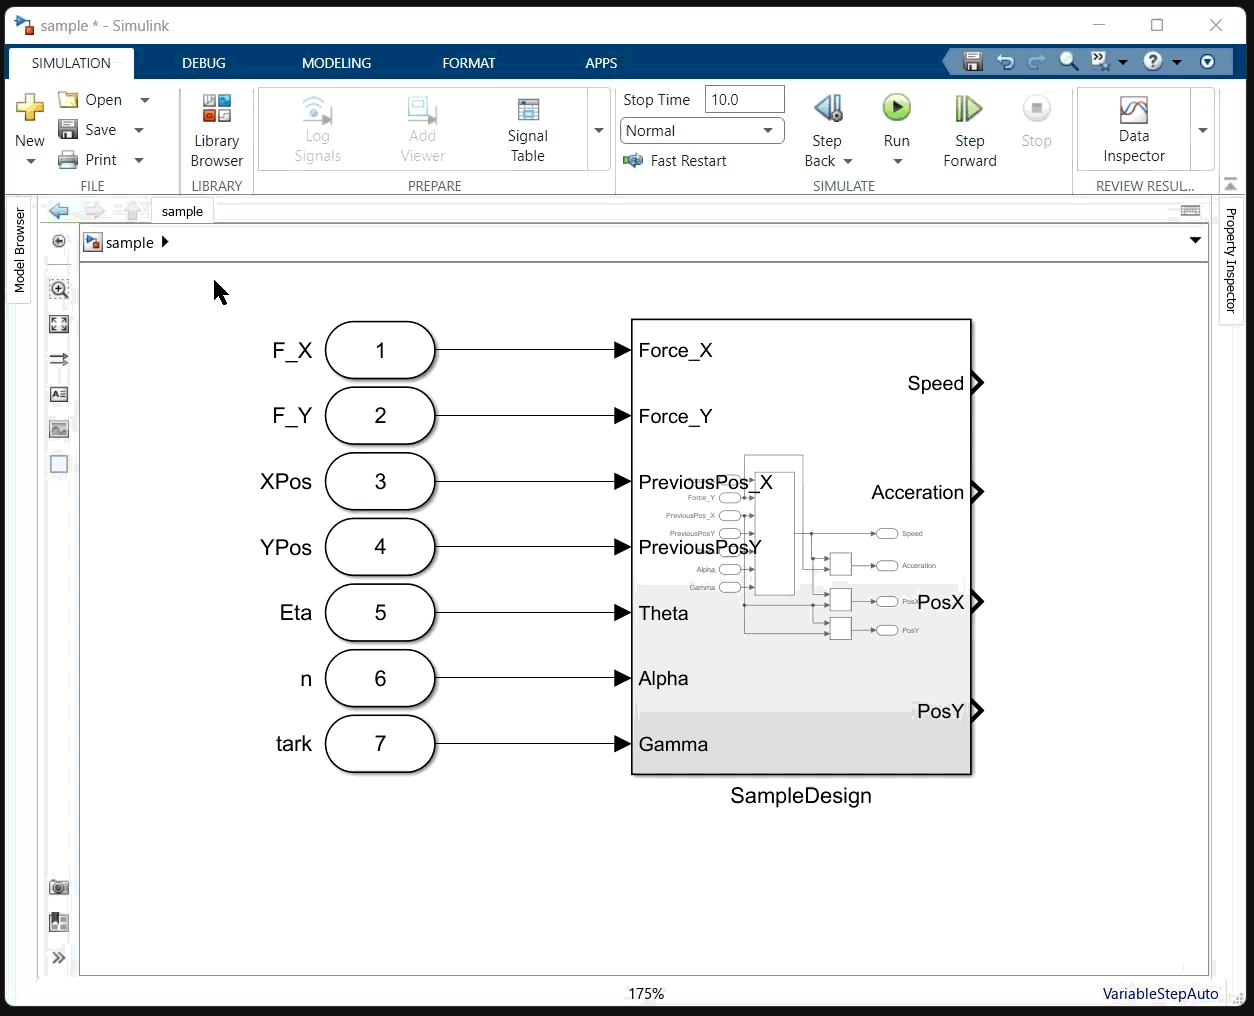
Task: Open the model path dropdown arrow at canvas right
Action: pyautogui.click(x=1195, y=240)
